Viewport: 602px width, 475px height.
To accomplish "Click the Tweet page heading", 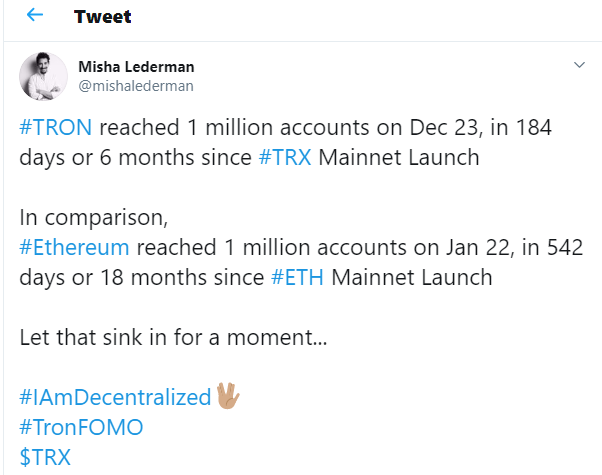I will pyautogui.click(x=103, y=17).
